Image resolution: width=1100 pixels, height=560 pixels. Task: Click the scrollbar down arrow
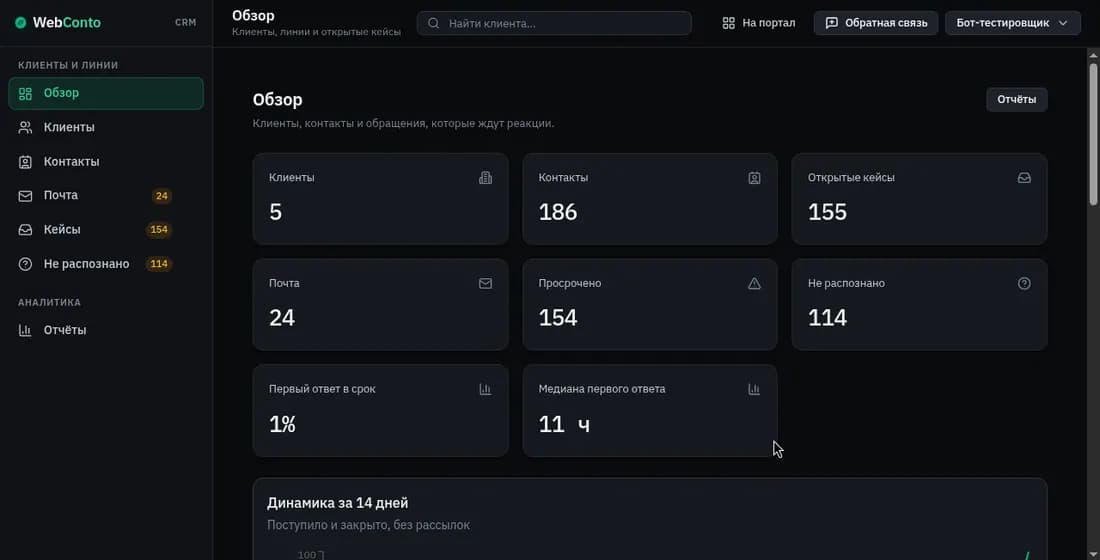(x=1093, y=554)
